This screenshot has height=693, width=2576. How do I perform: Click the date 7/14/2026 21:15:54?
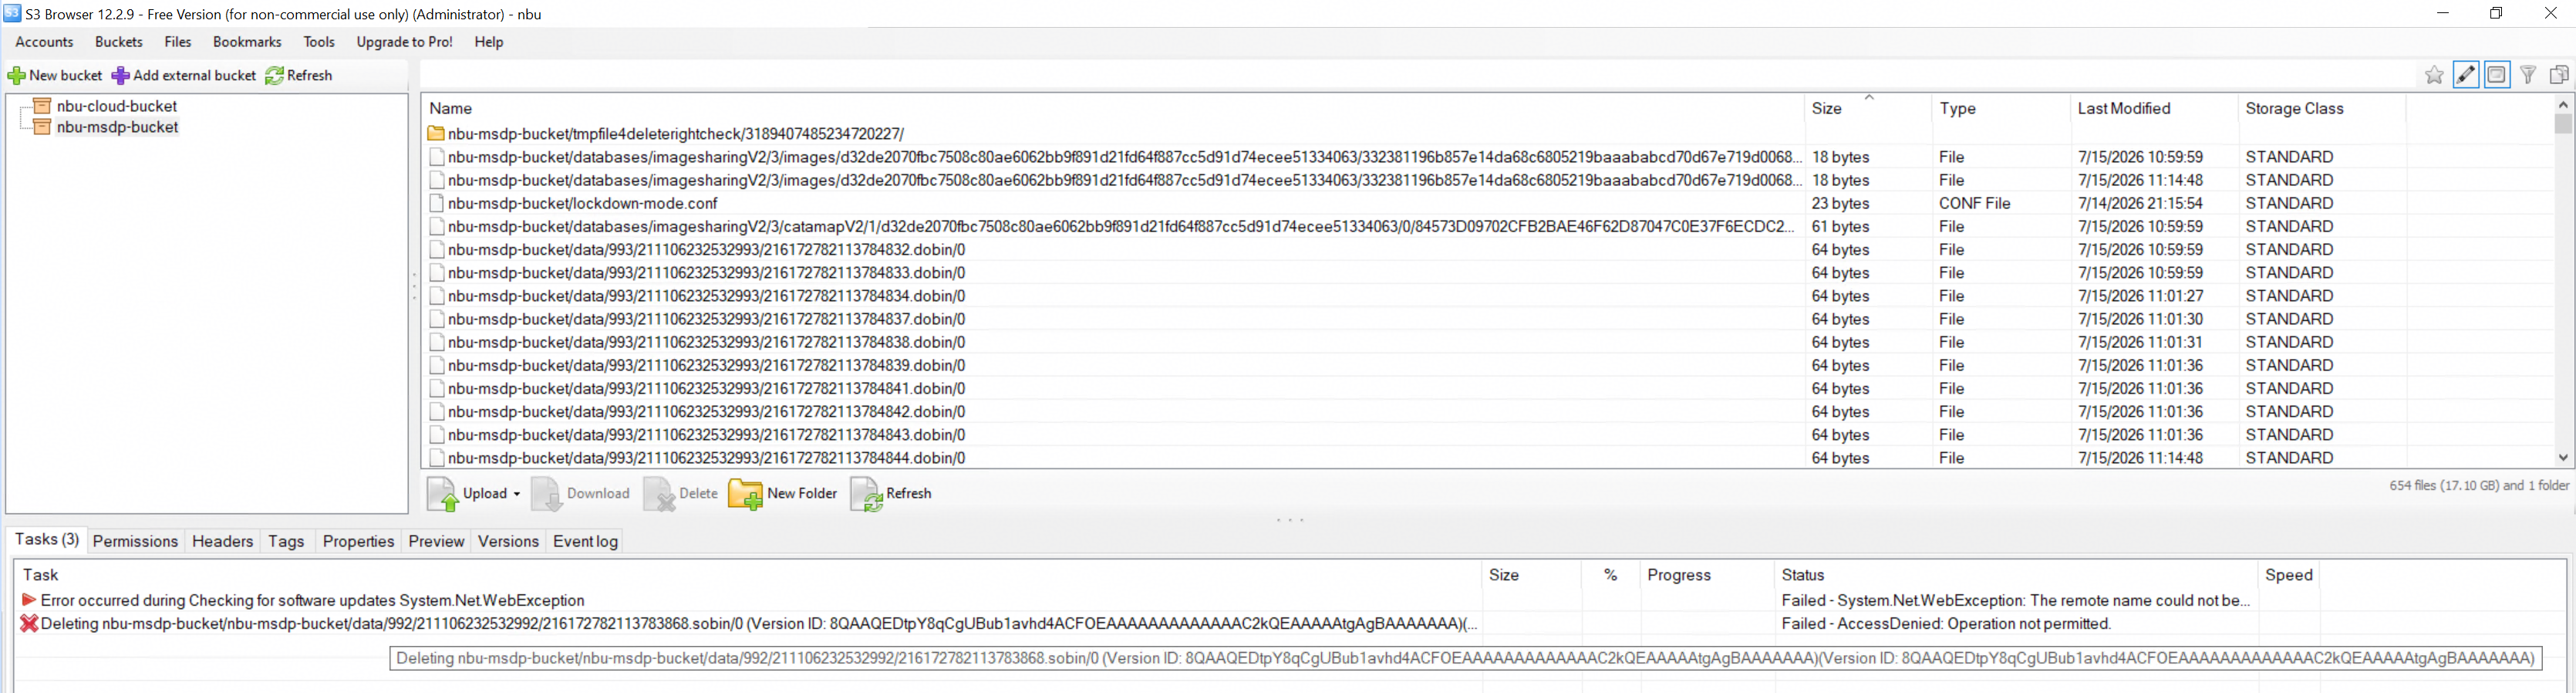click(x=2140, y=203)
